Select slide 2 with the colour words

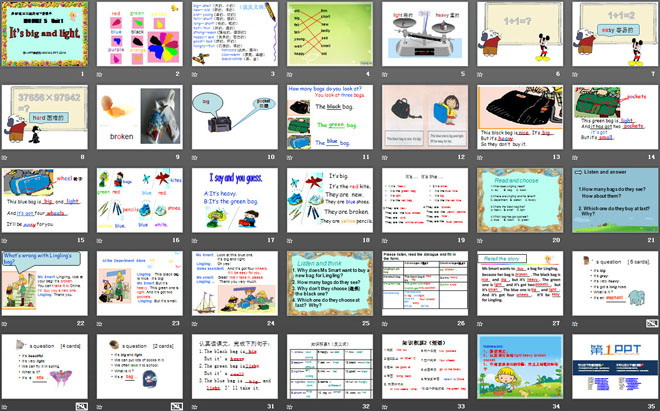pyautogui.click(x=140, y=34)
